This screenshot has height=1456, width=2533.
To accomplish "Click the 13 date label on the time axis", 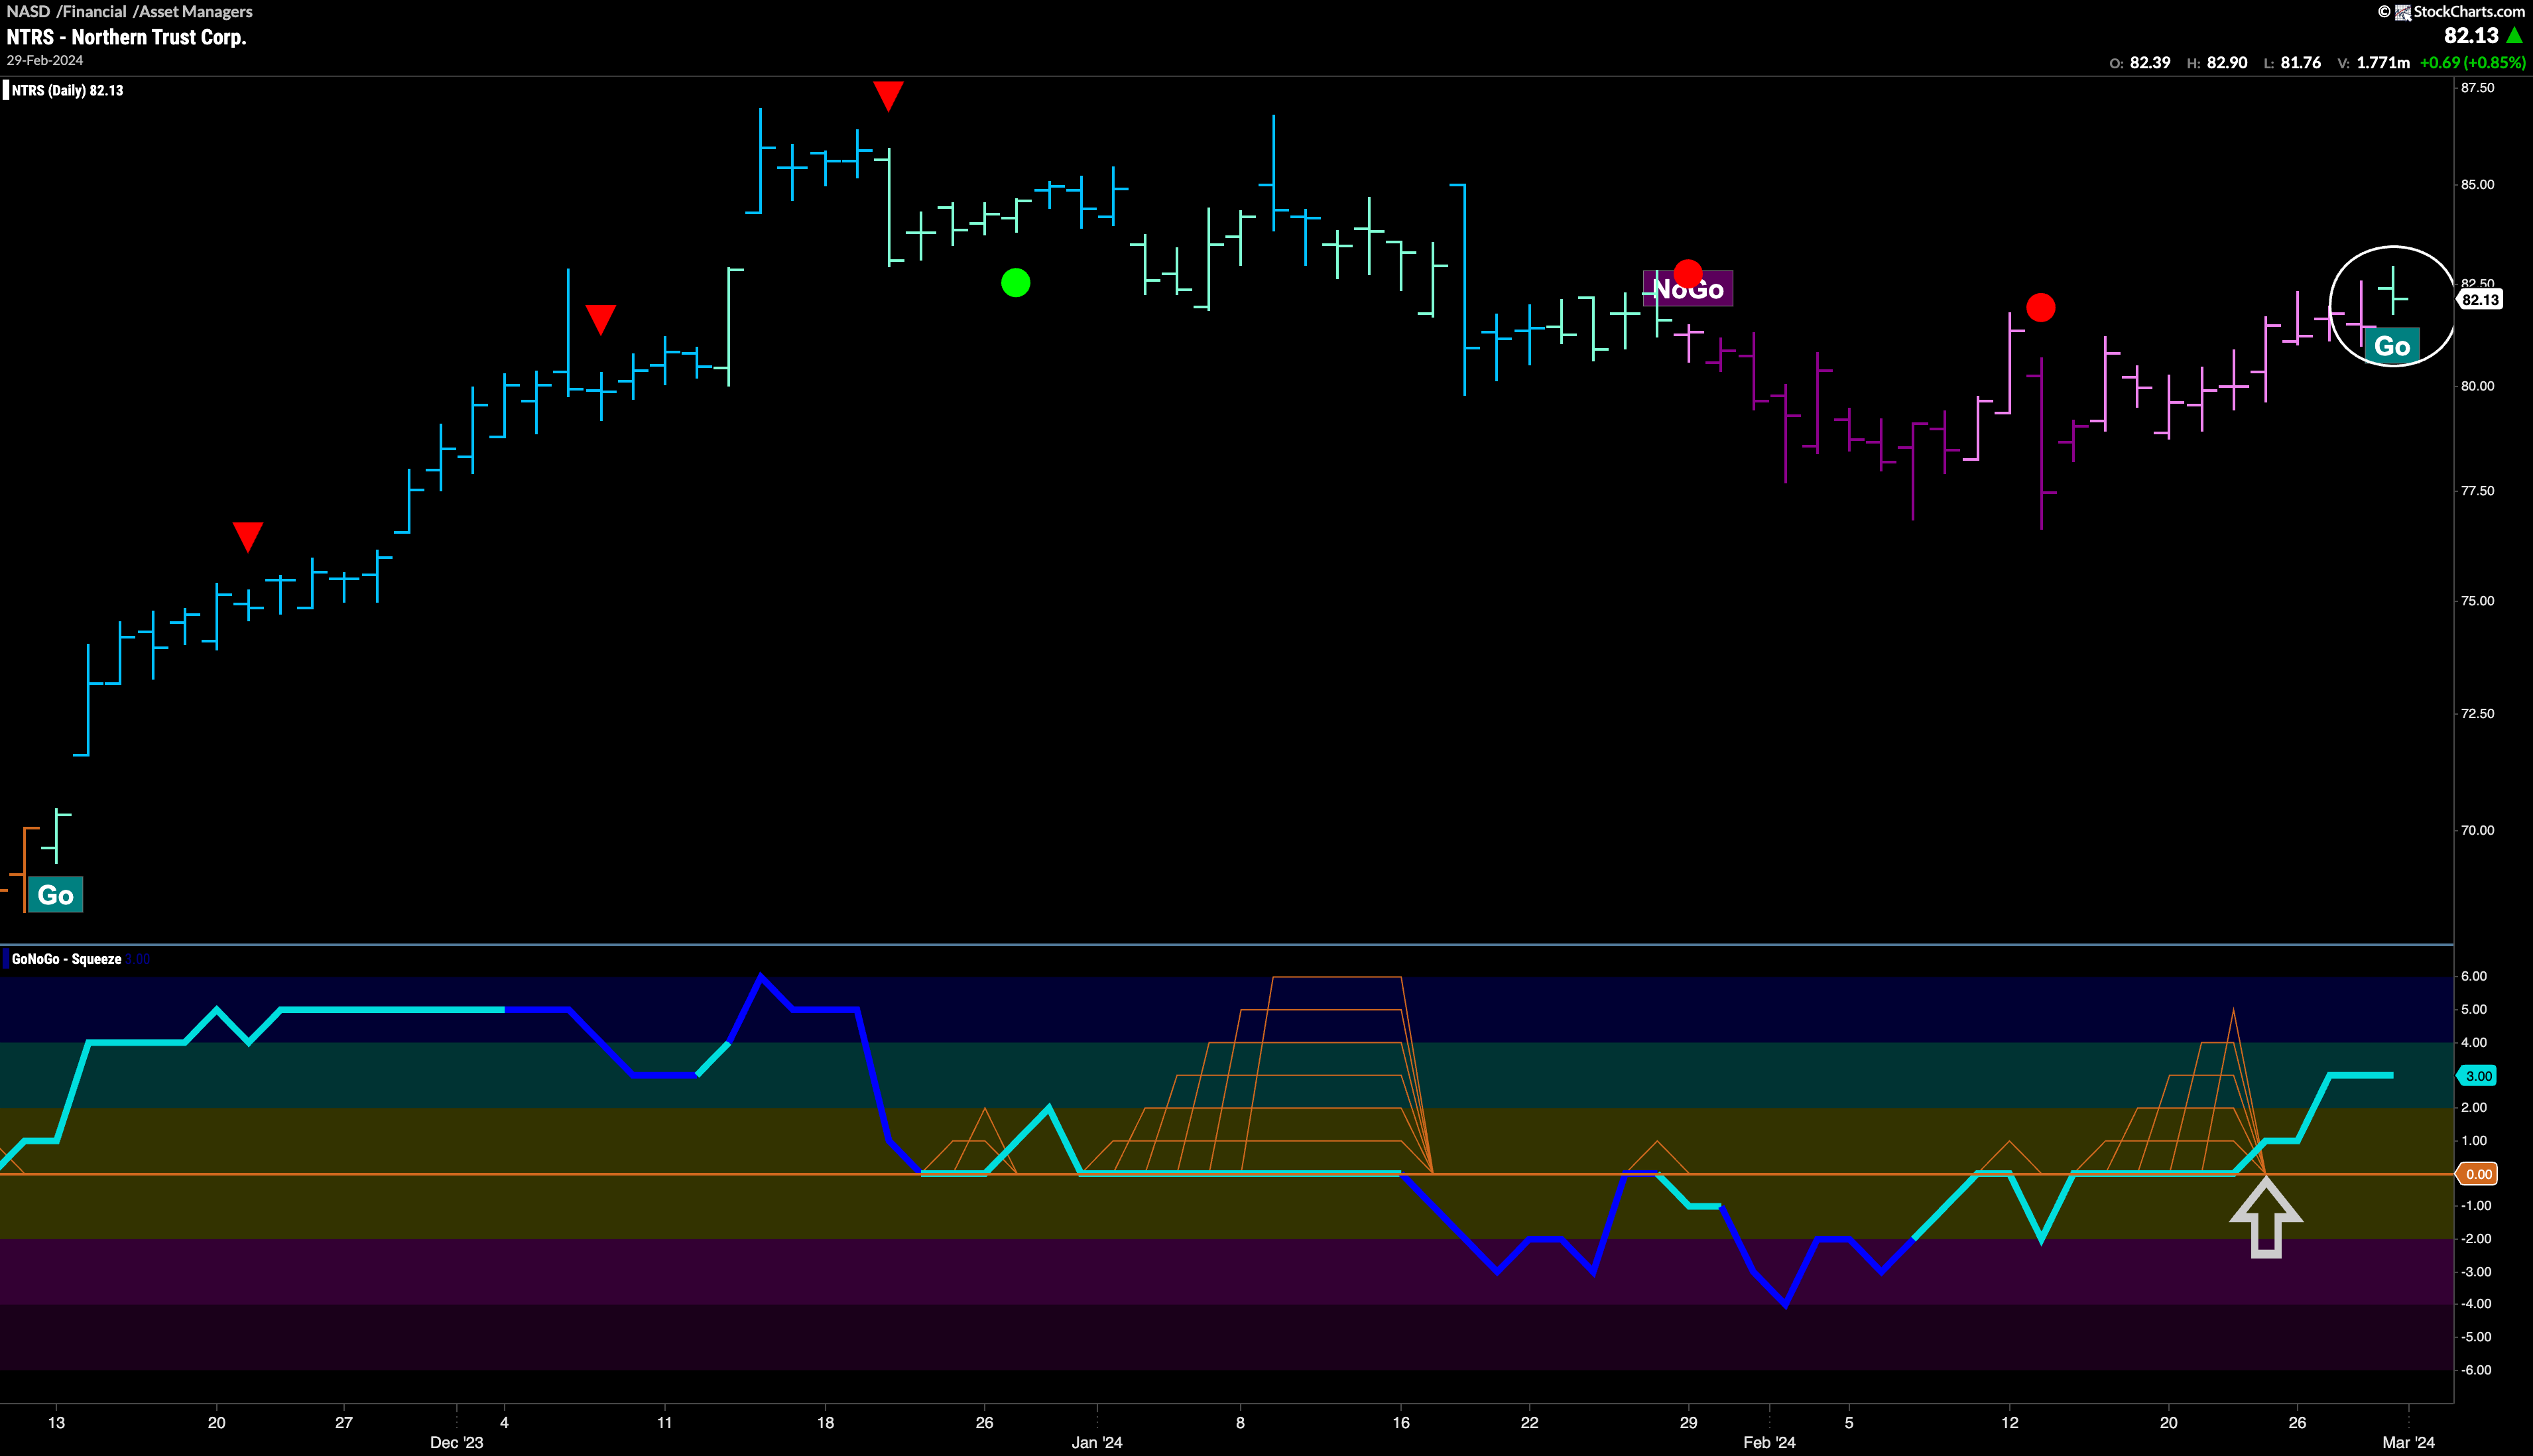I will point(56,1422).
